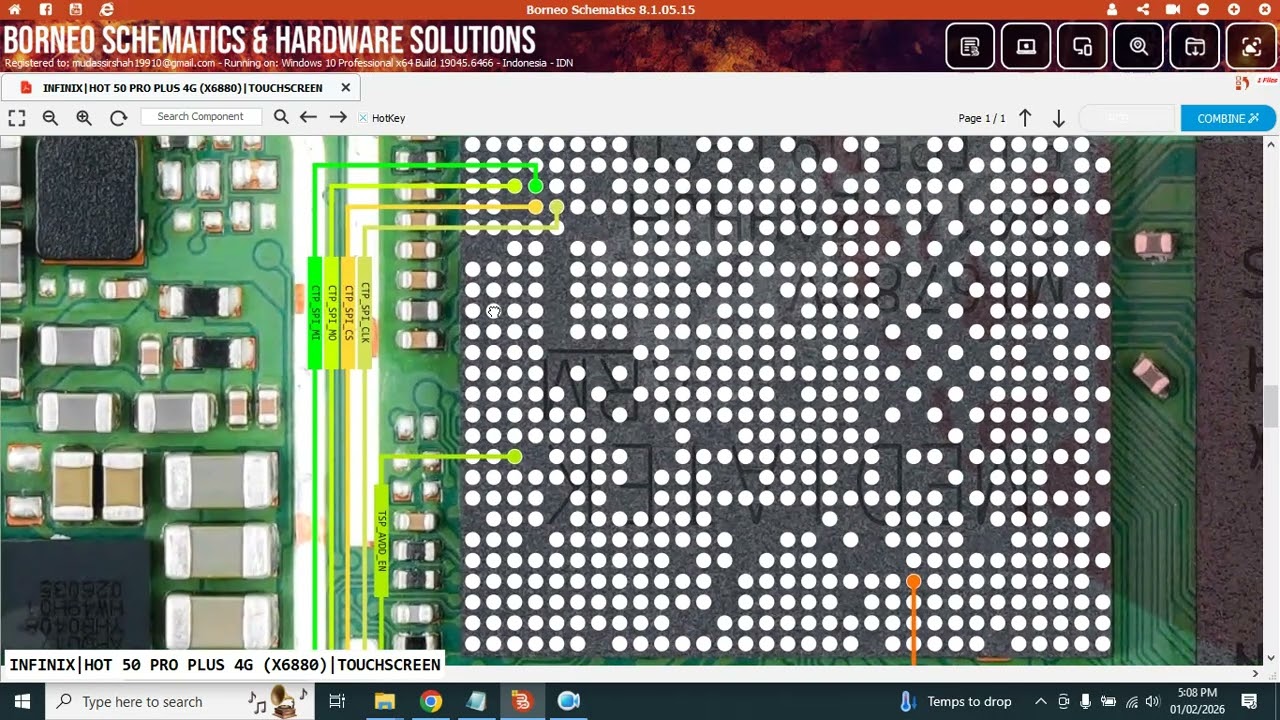Go to next page with down arrow

pyautogui.click(x=1059, y=118)
